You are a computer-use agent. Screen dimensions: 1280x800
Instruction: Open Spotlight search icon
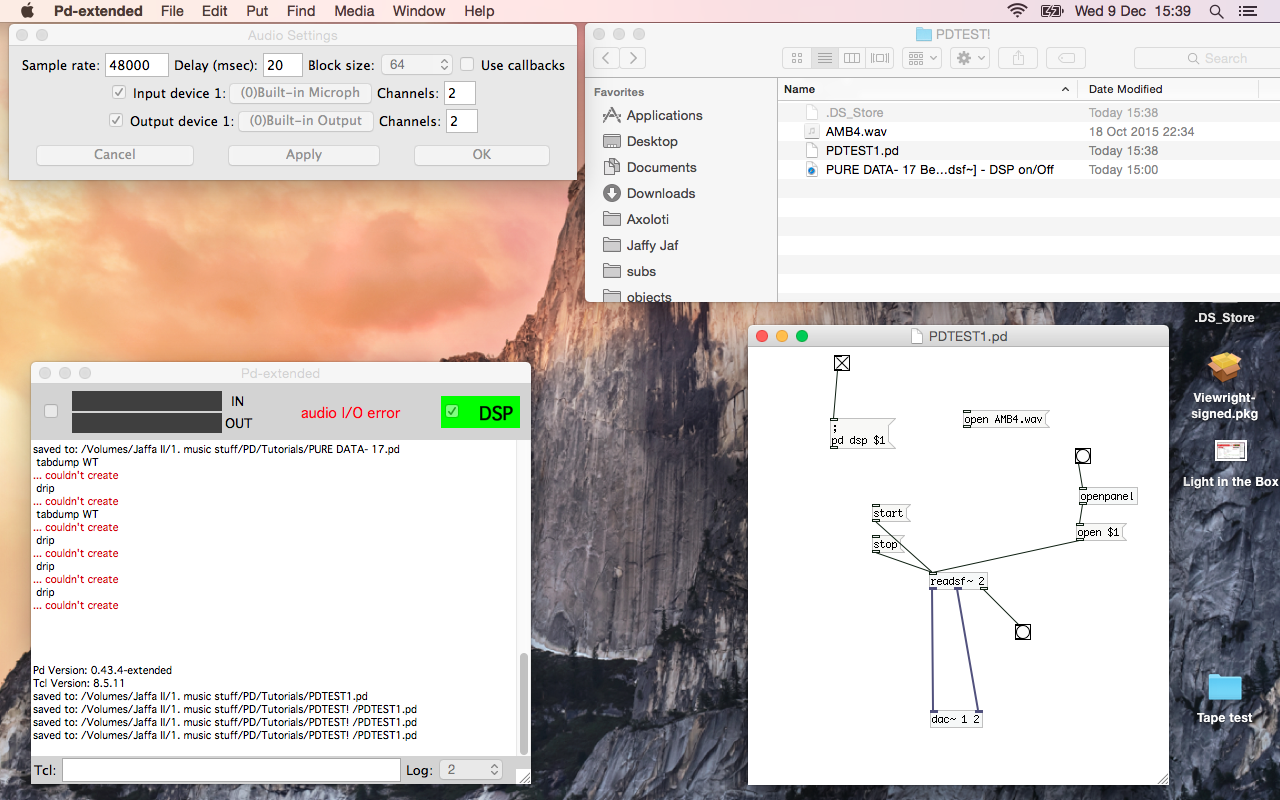[x=1216, y=11]
